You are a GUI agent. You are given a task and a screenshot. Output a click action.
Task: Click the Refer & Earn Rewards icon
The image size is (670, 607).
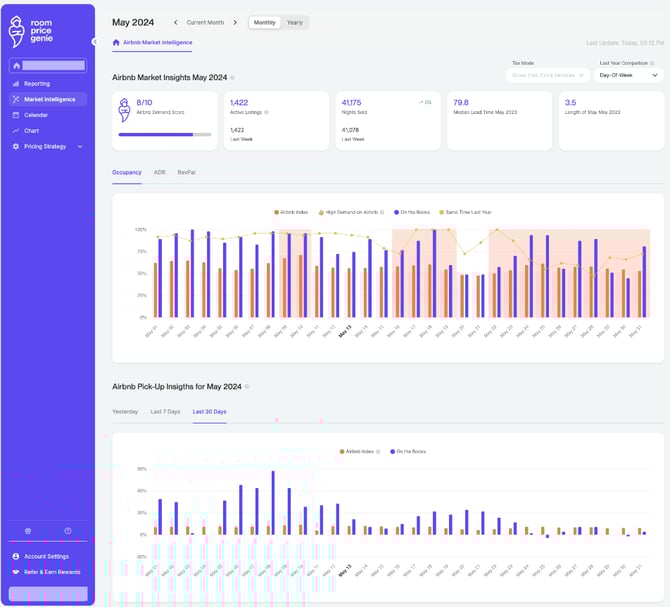point(16,572)
